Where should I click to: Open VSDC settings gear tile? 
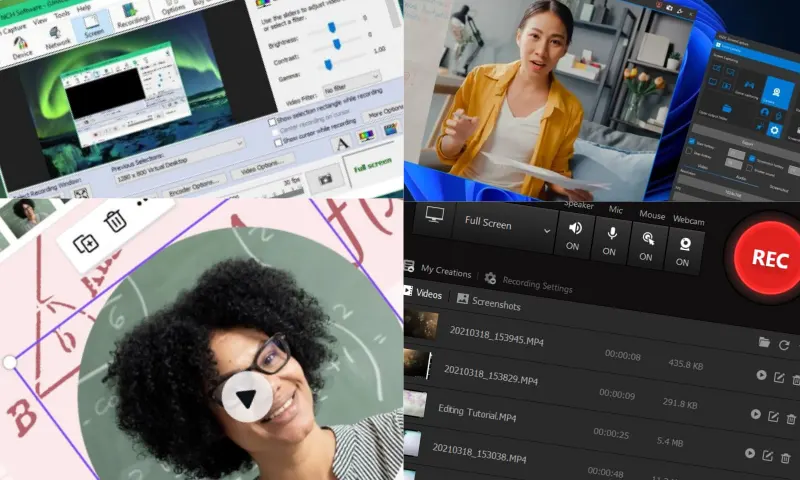coord(774,130)
